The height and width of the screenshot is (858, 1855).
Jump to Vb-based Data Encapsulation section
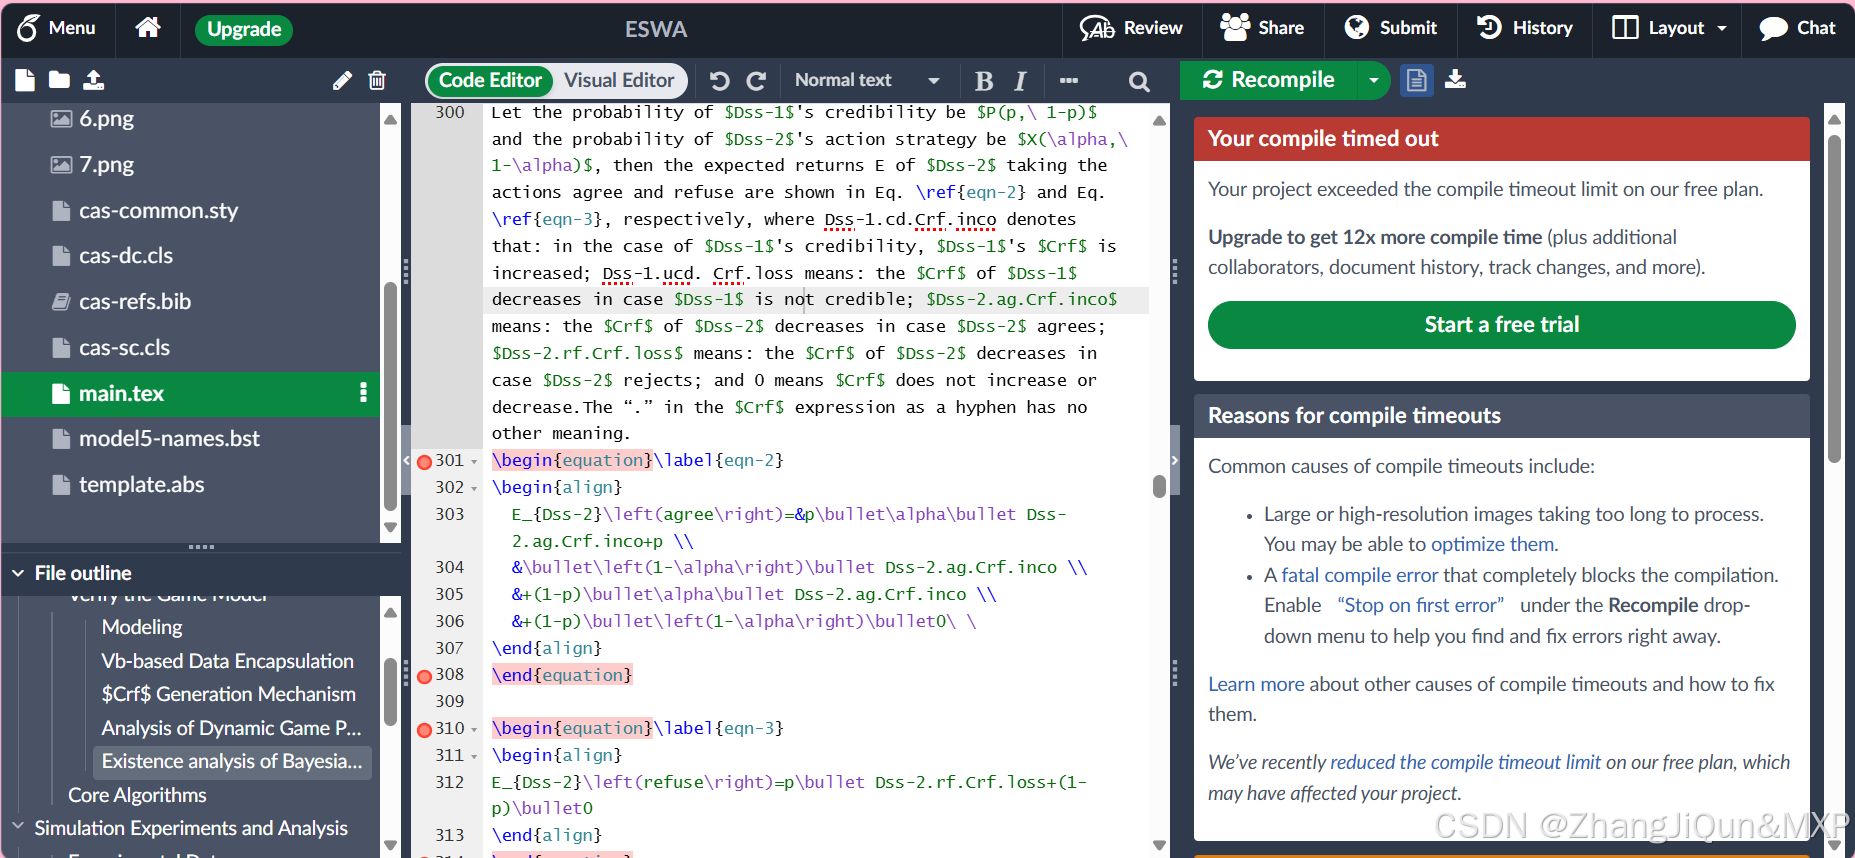point(227,661)
